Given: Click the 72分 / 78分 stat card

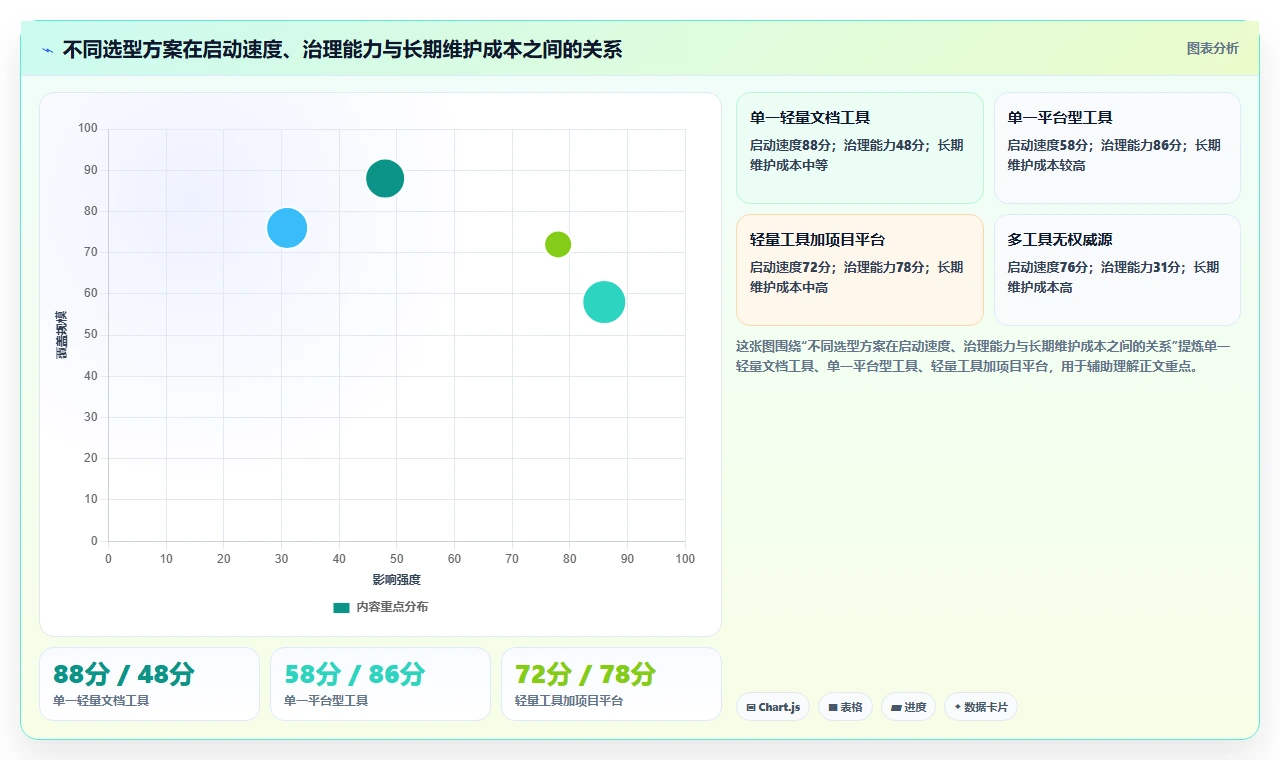Looking at the screenshot, I should [611, 684].
